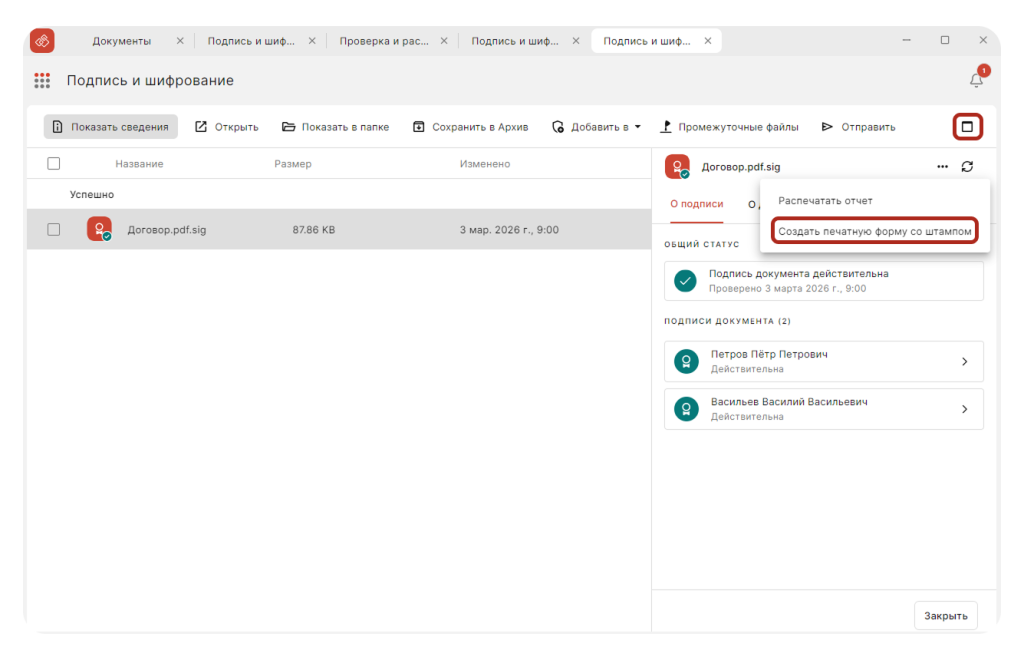Expand the Добавить в dropdown
The image size is (1024, 660).
tap(597, 127)
